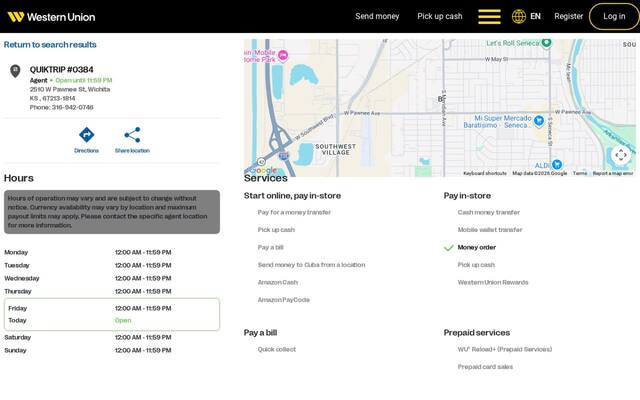The height and width of the screenshot is (400, 640).
Task: Click the green checkmark next to Money order
Action: click(x=449, y=247)
